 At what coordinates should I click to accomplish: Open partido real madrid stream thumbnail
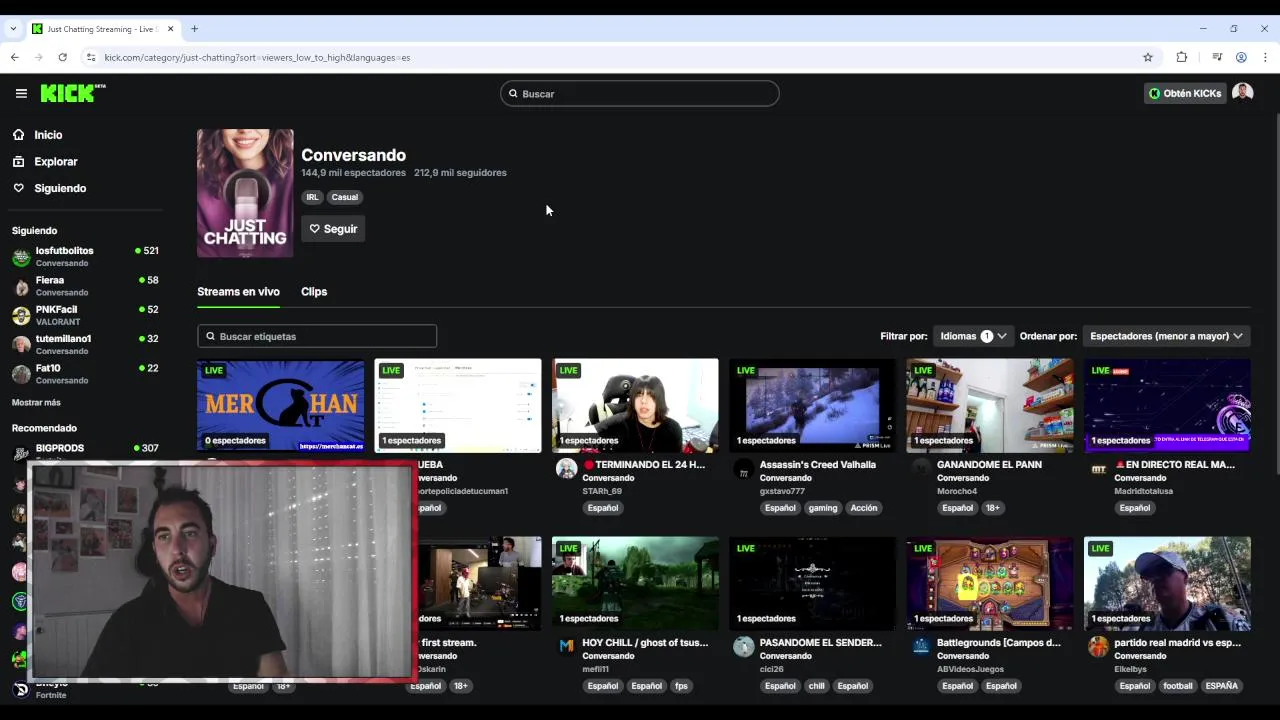pos(1167,584)
